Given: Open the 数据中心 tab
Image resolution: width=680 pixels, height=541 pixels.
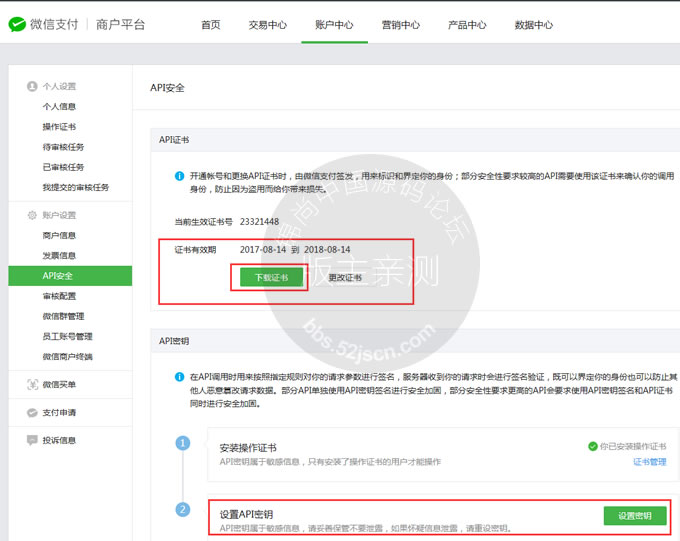Looking at the screenshot, I should coord(534,25).
